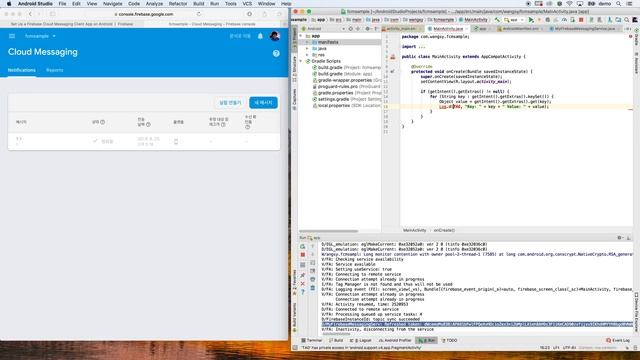Click Safari share icon
This screenshot has width=640, height=360.
point(264,14)
